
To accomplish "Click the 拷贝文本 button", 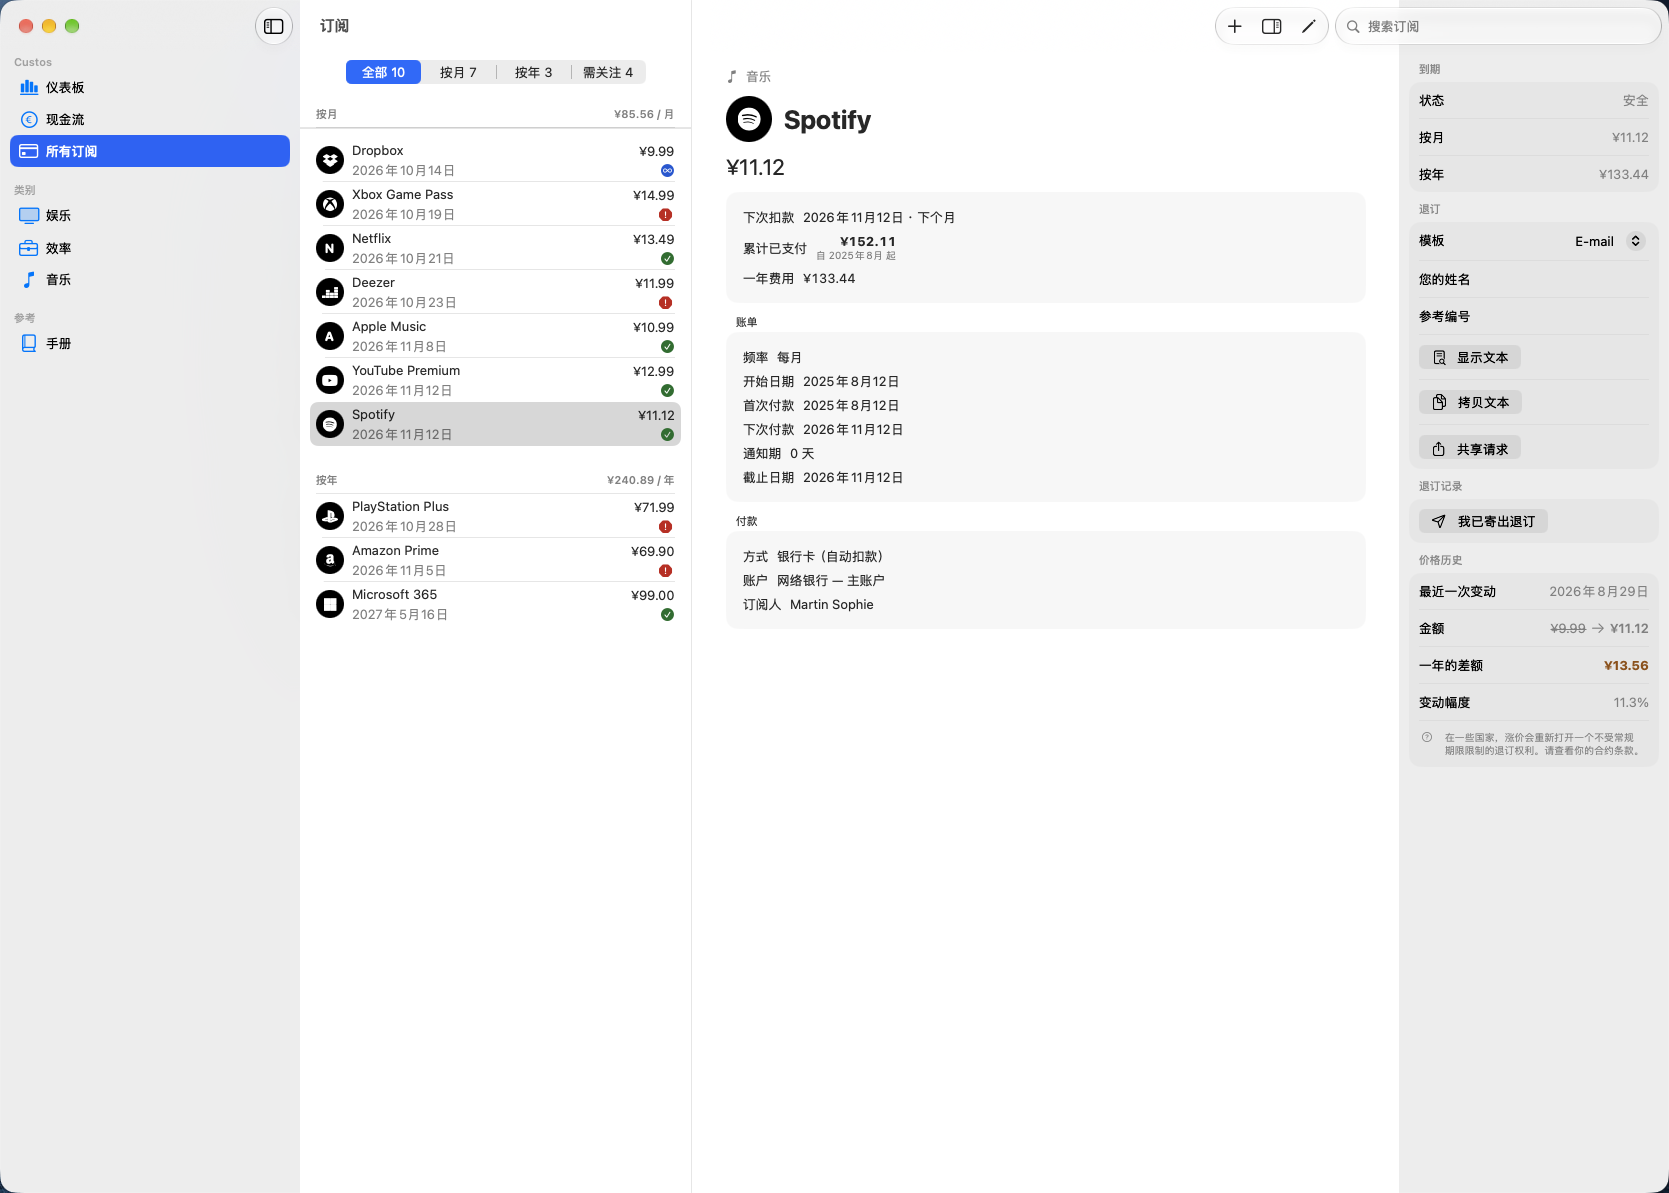I will [1470, 402].
